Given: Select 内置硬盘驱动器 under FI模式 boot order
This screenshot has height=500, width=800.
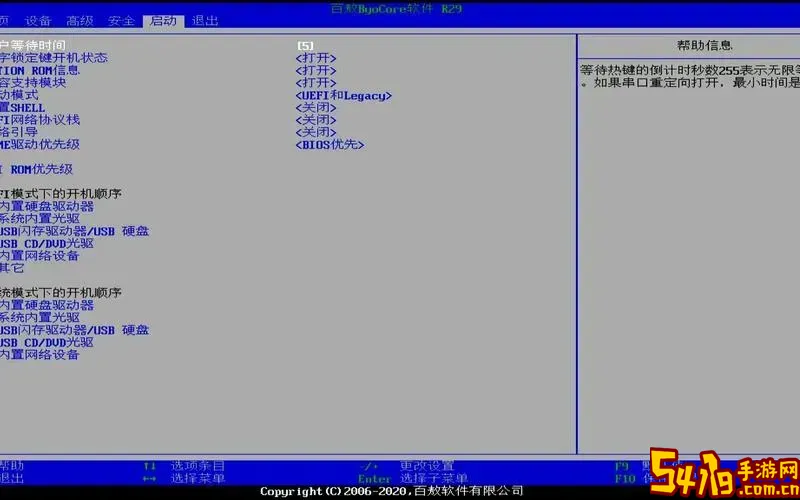Looking at the screenshot, I should [47, 206].
